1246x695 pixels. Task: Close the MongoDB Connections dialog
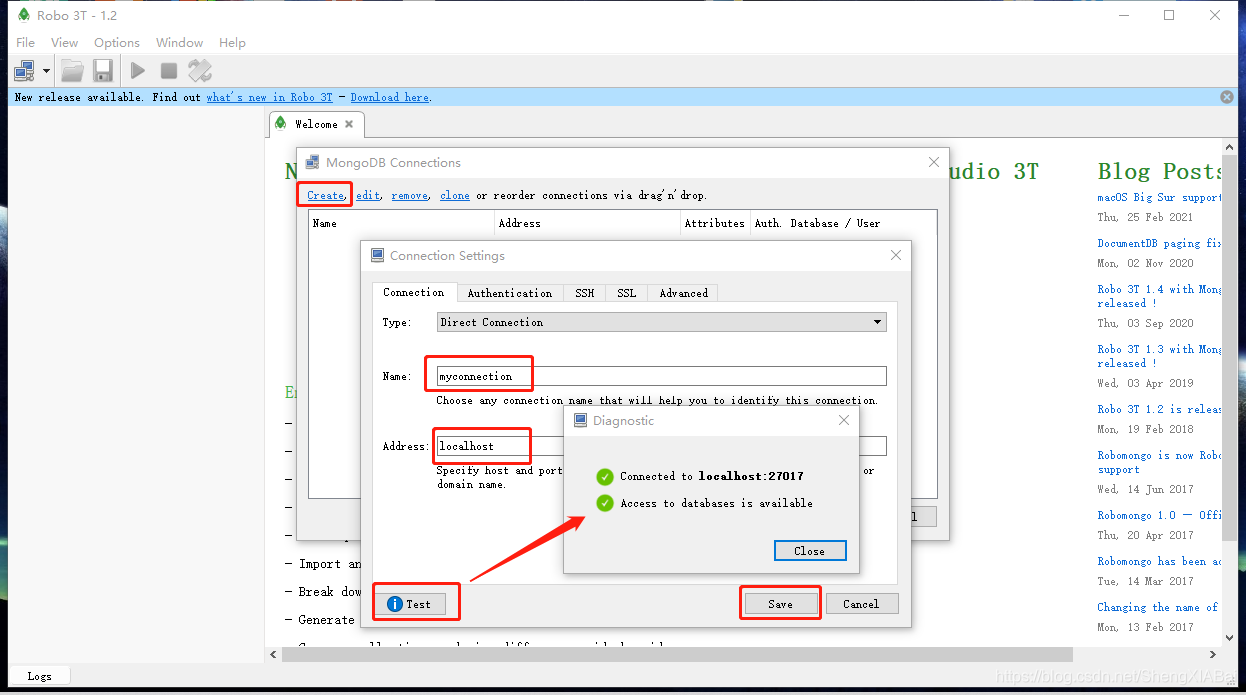click(934, 162)
